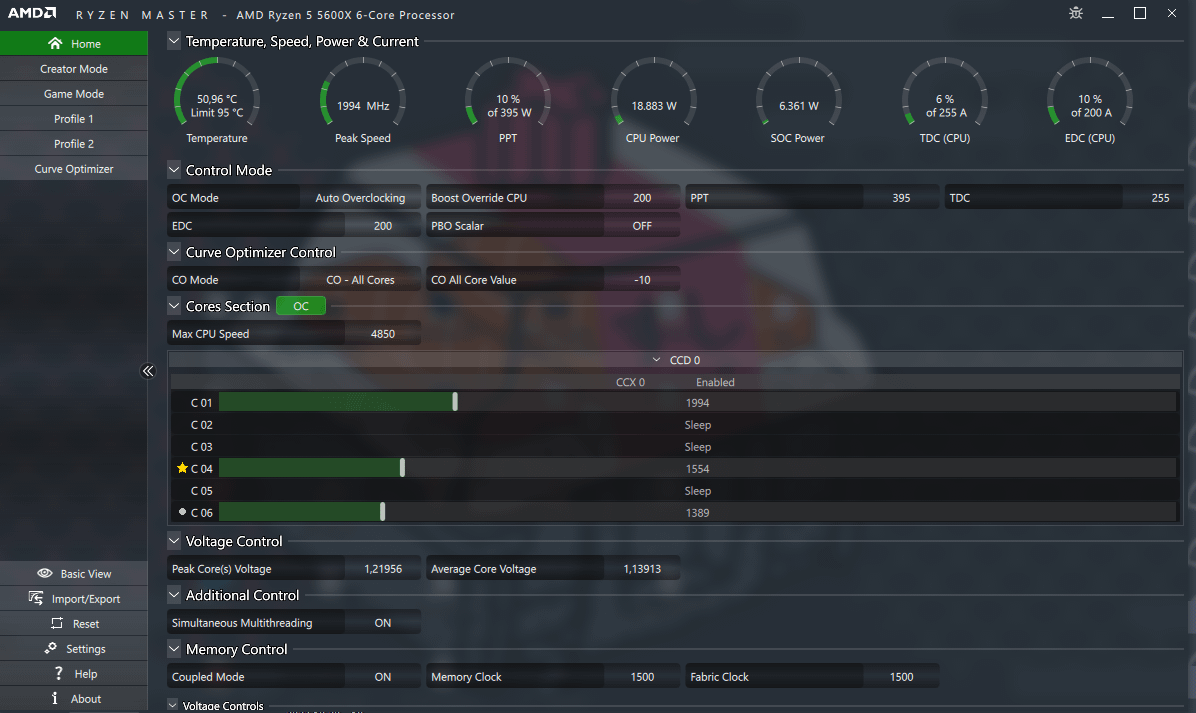Image resolution: width=1196 pixels, height=713 pixels.
Task: Open OC Mode Auto Overclocking dropdown
Action: pos(360,198)
